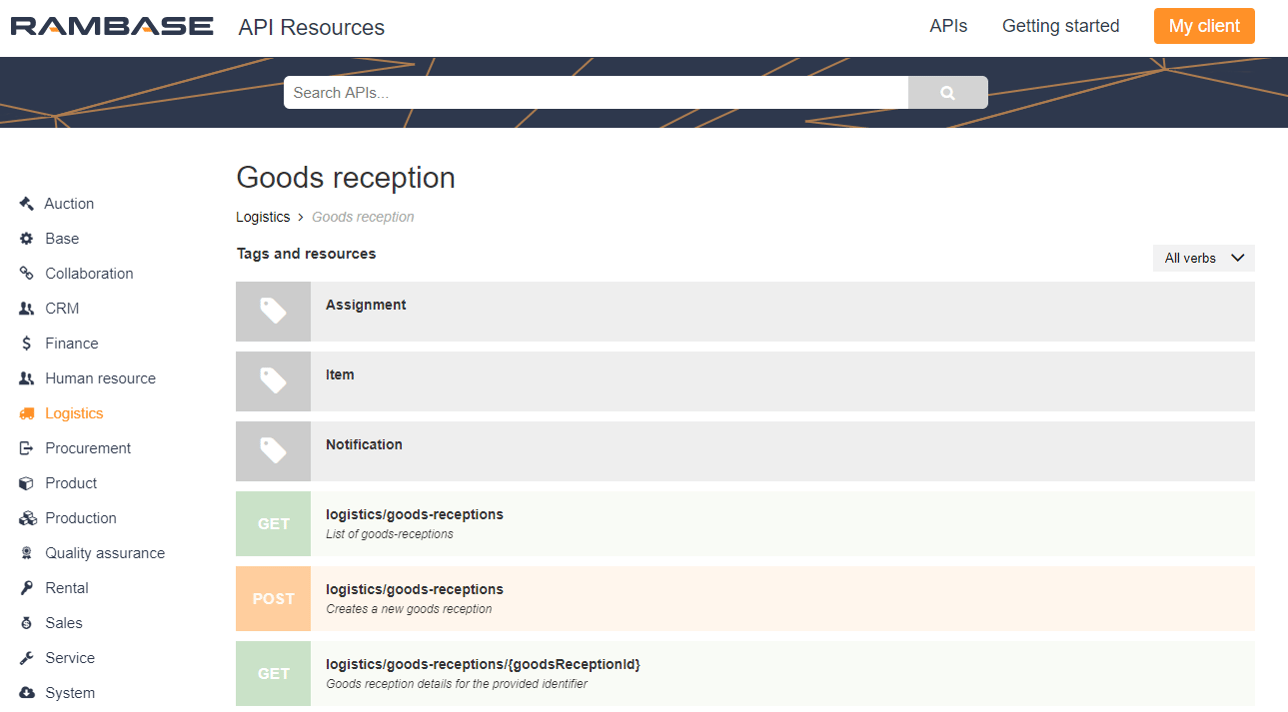Click the Human resource people icon
This screenshot has width=1288, height=712.
(27, 378)
